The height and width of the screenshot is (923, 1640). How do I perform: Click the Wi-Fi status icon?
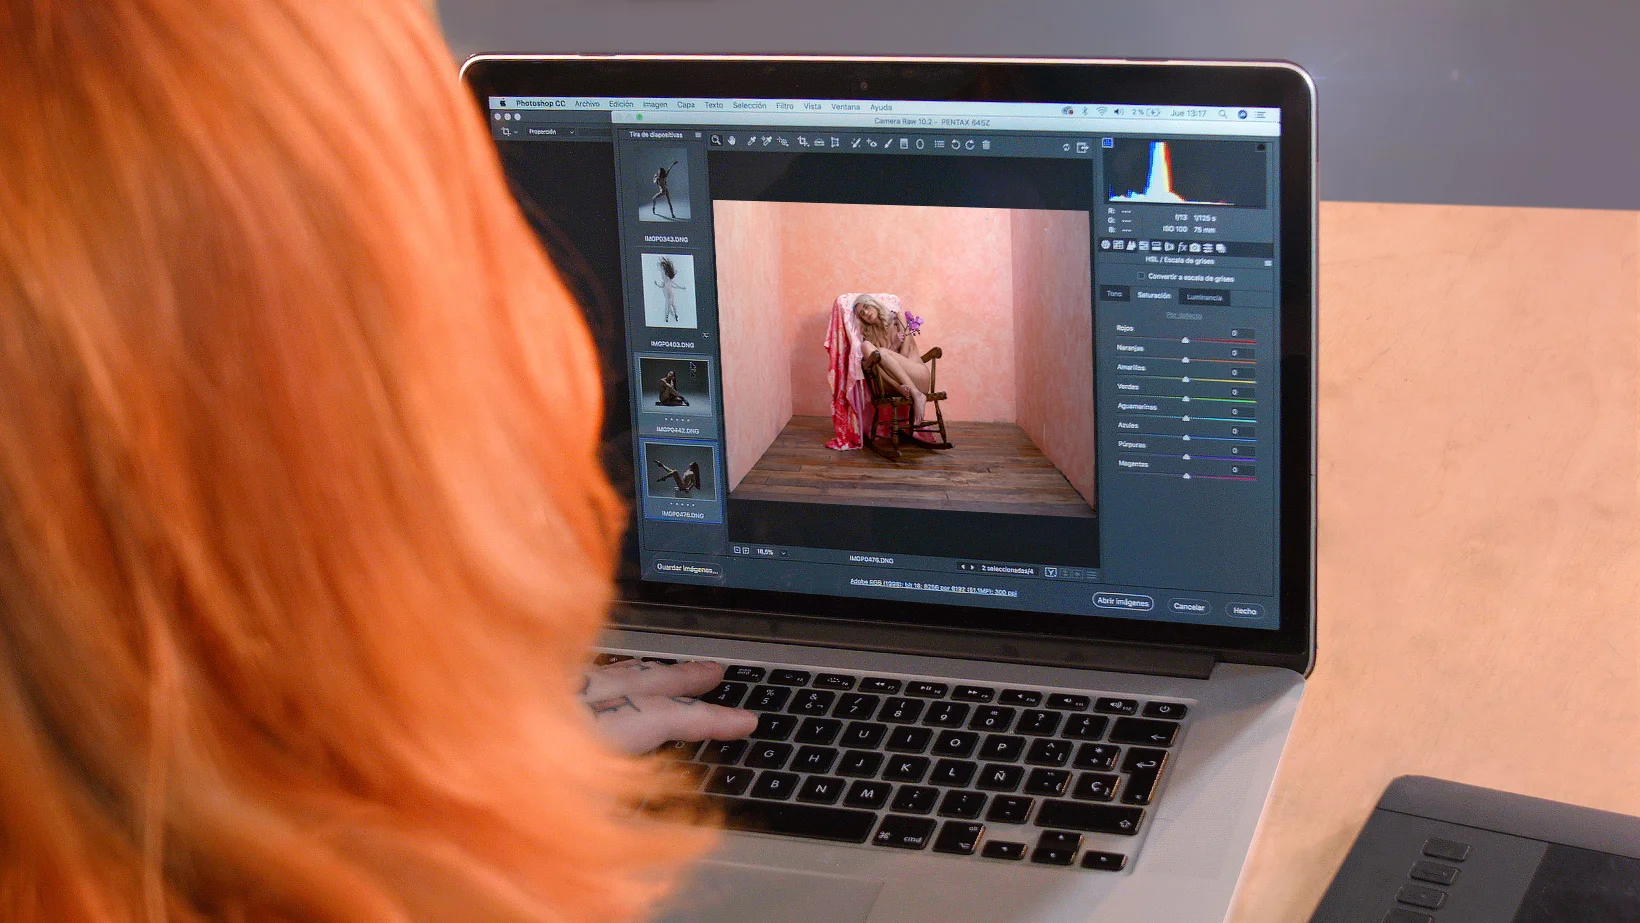(x=1101, y=112)
